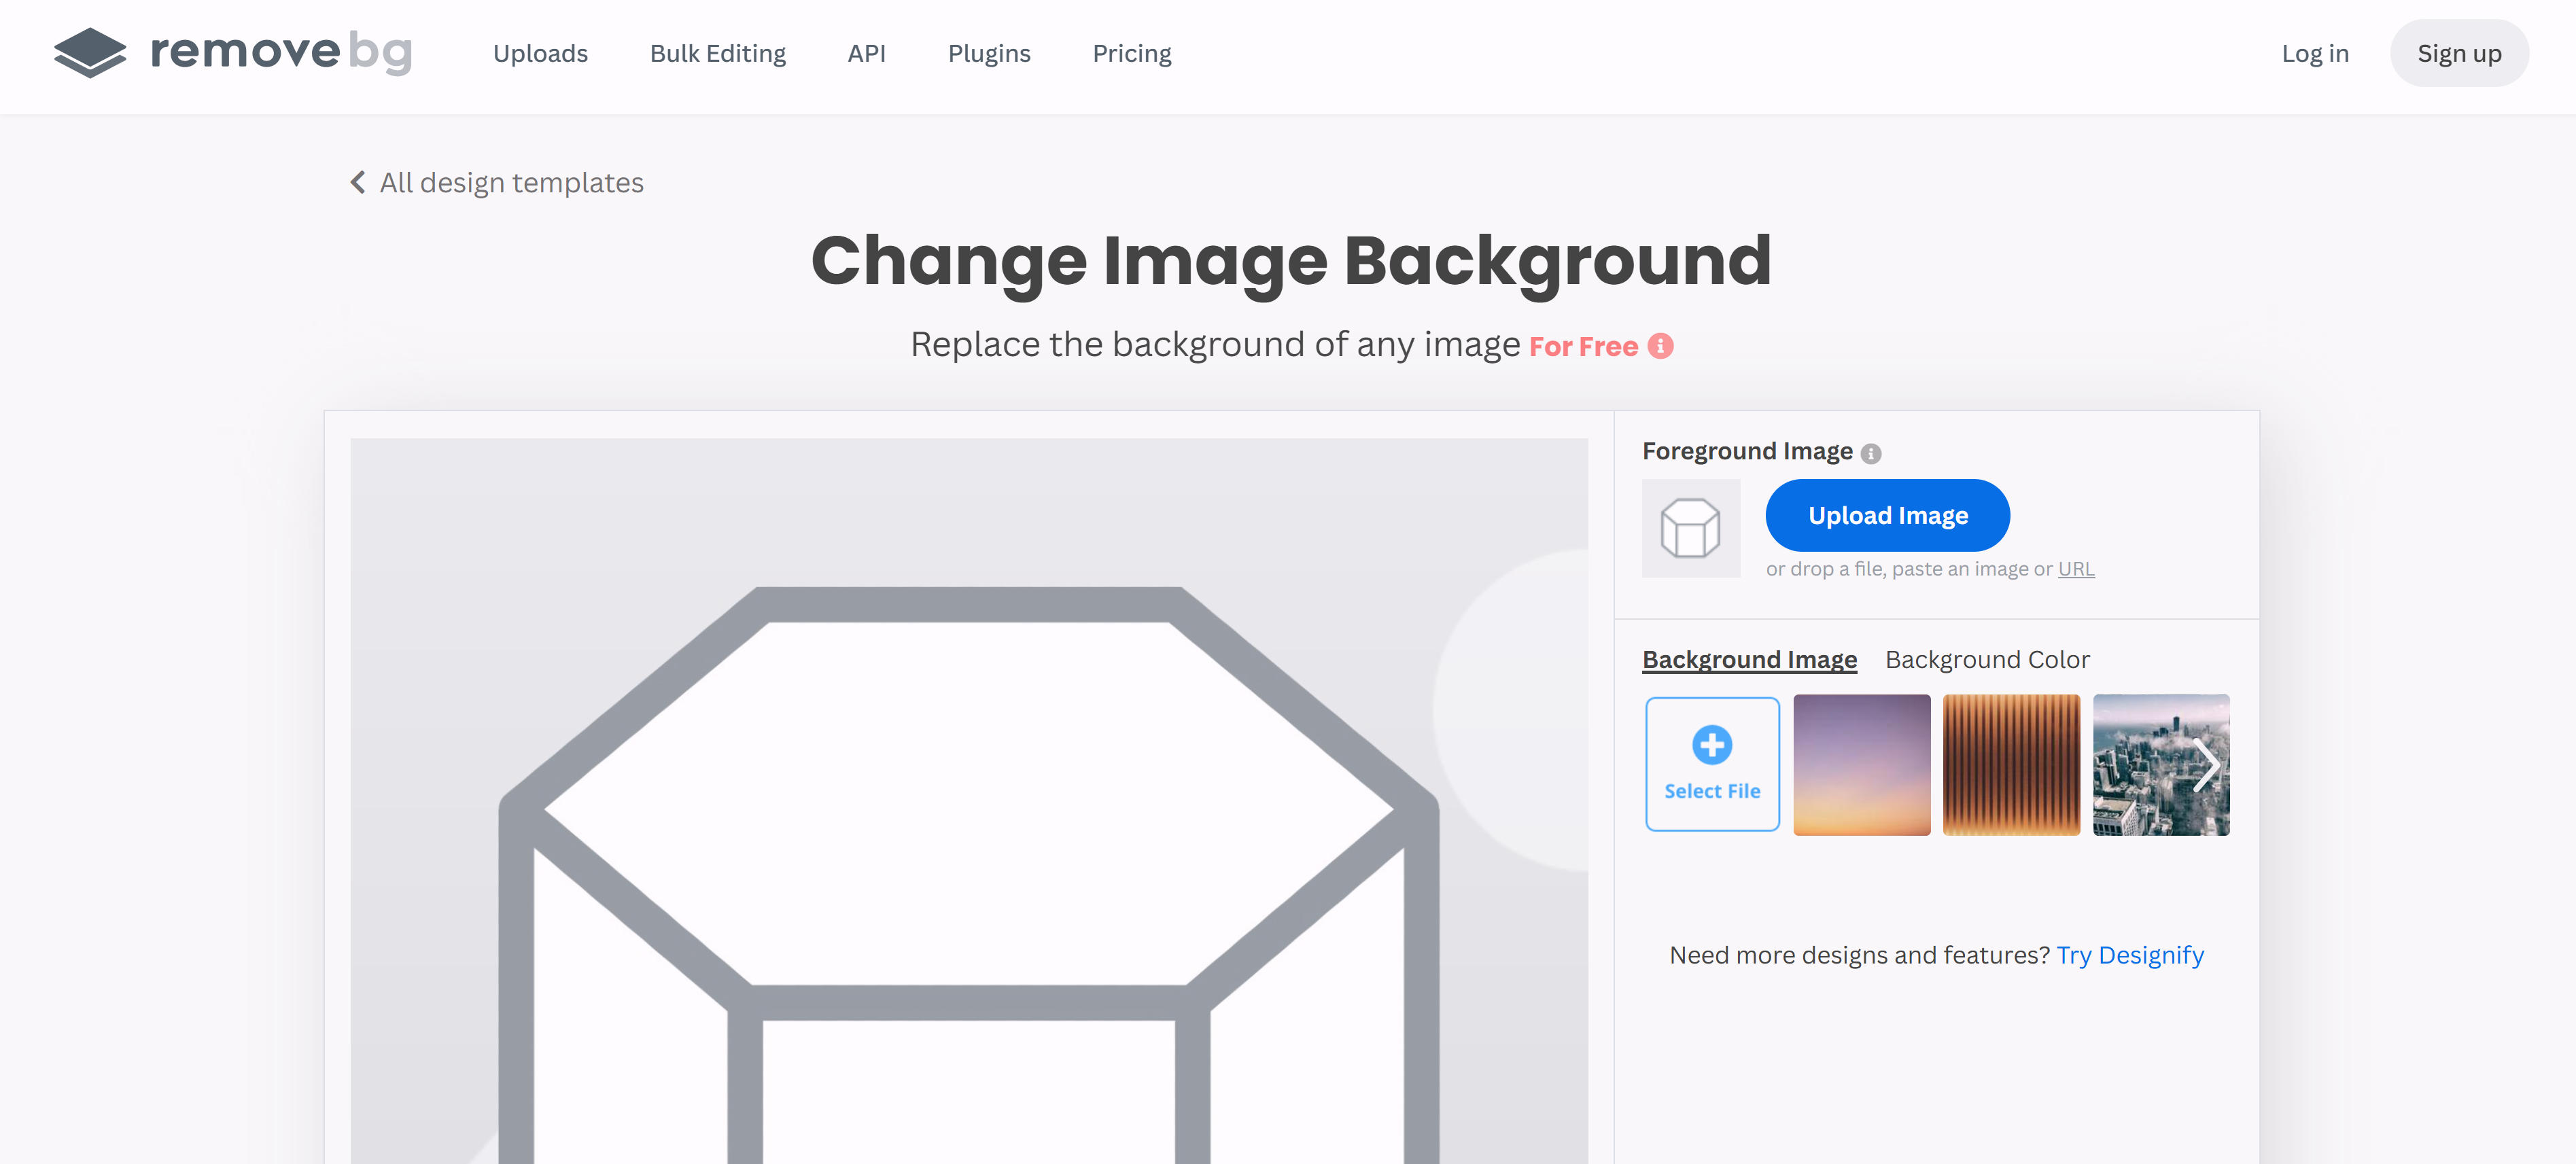Image resolution: width=2576 pixels, height=1164 pixels.
Task: Choose the purple sunset gradient background
Action: [1861, 765]
